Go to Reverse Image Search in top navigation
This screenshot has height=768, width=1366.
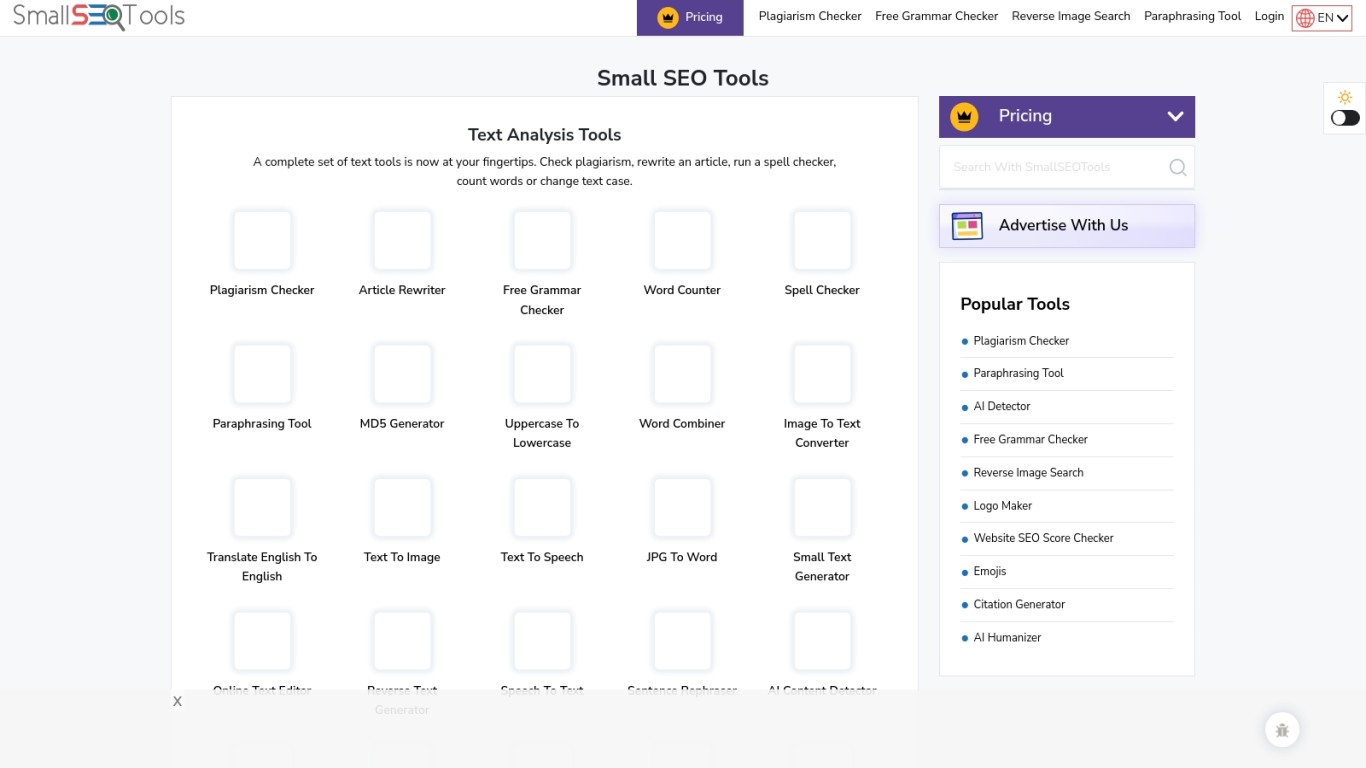click(1071, 16)
